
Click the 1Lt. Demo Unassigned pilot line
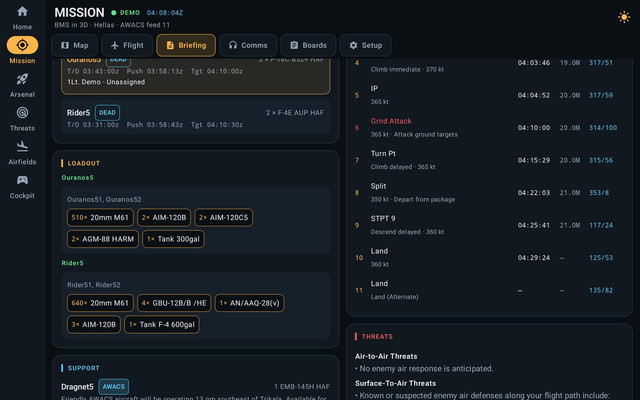pyautogui.click(x=106, y=82)
